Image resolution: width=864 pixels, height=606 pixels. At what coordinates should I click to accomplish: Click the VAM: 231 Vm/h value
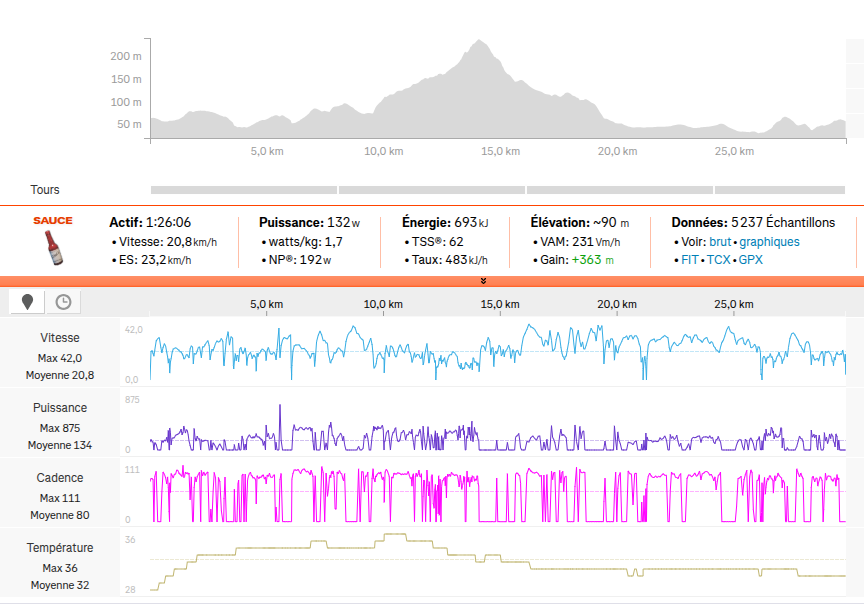pyautogui.click(x=580, y=242)
